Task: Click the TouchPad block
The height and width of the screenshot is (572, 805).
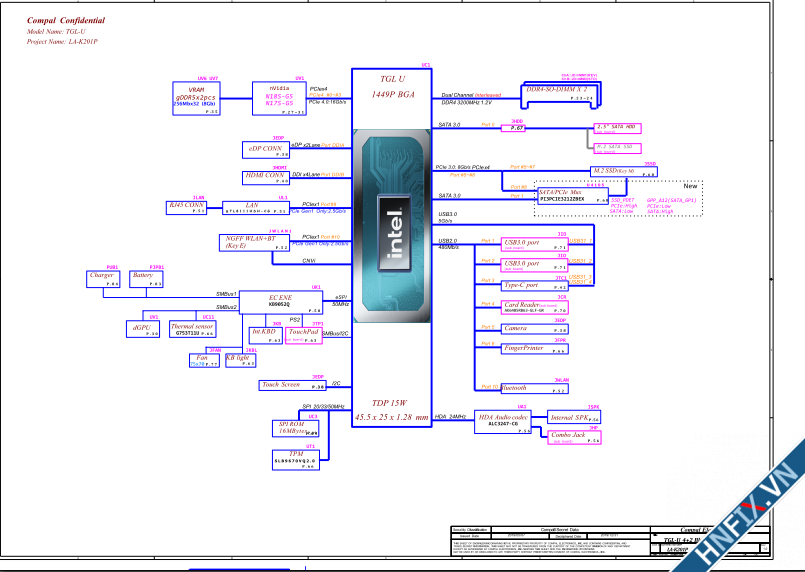Action: (303, 335)
